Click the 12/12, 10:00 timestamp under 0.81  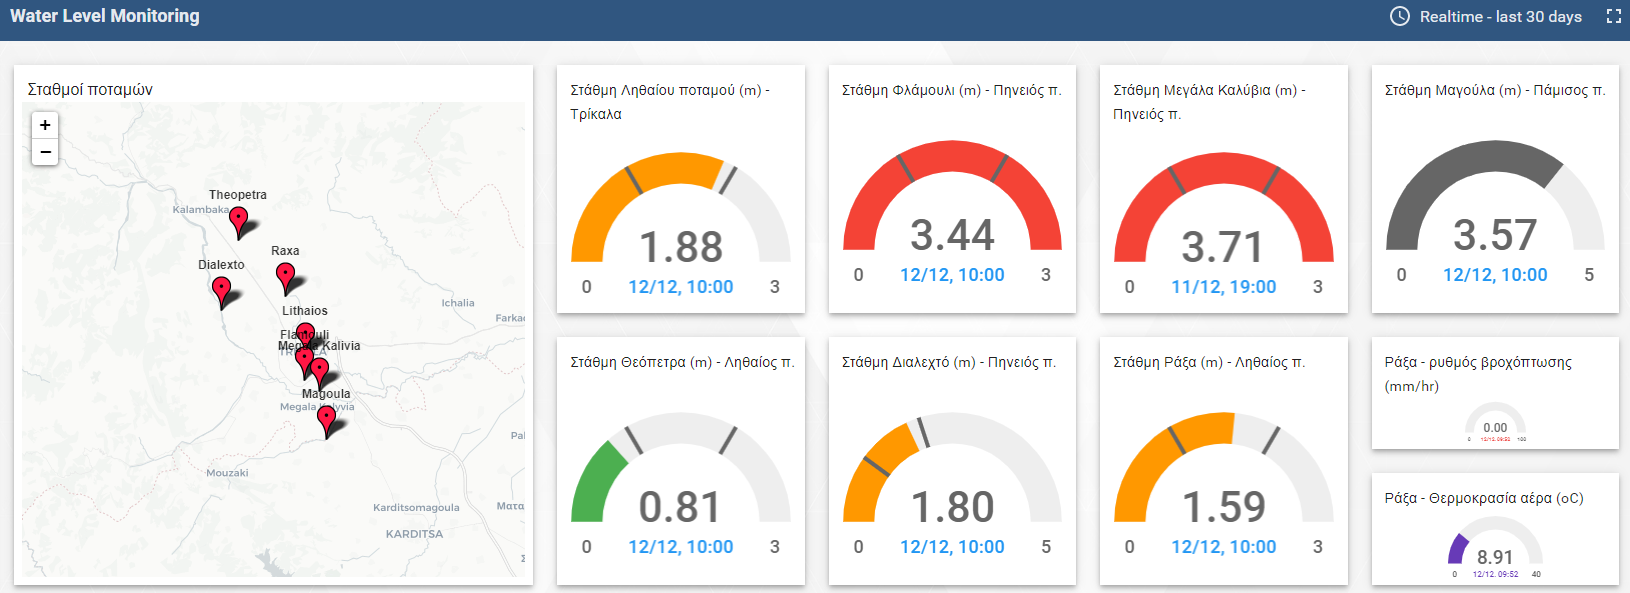tap(681, 547)
